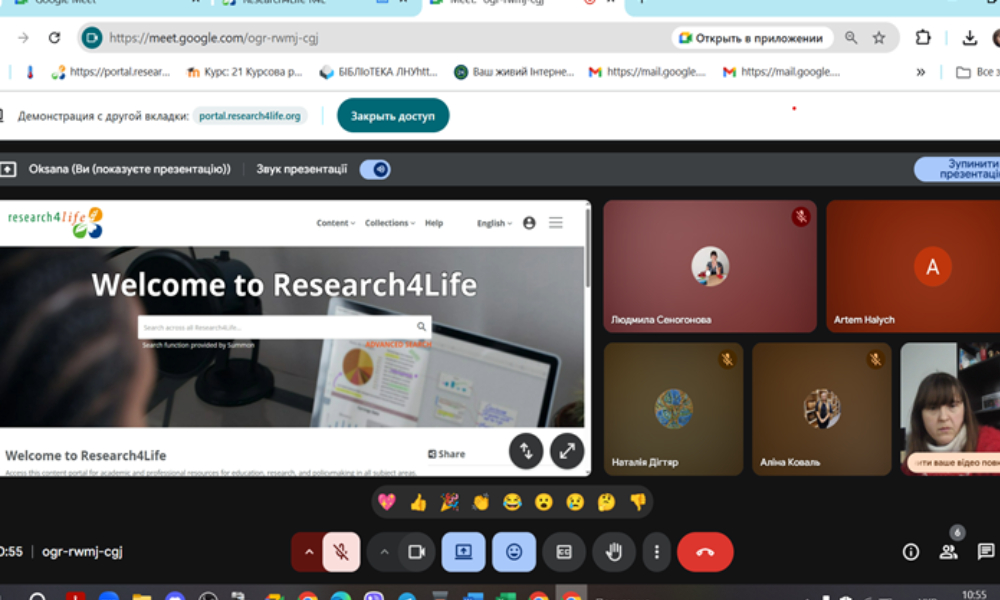Click the Help menu item
1000x600 pixels.
(433, 223)
